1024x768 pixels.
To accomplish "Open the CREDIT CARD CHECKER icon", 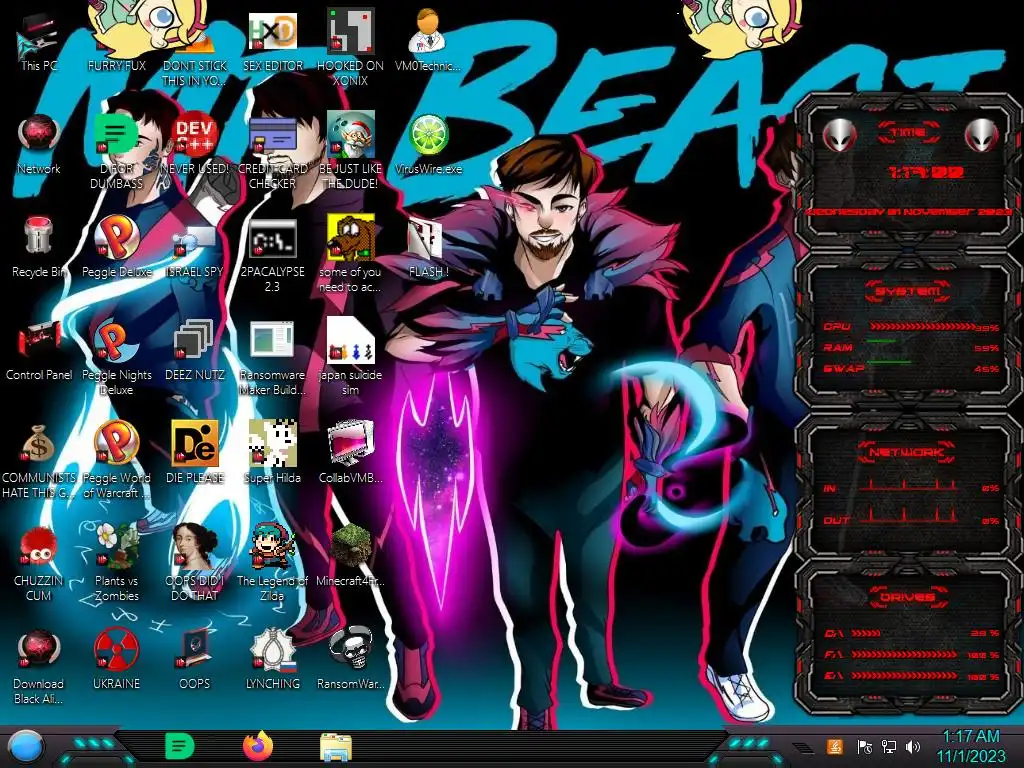I will (272, 152).
